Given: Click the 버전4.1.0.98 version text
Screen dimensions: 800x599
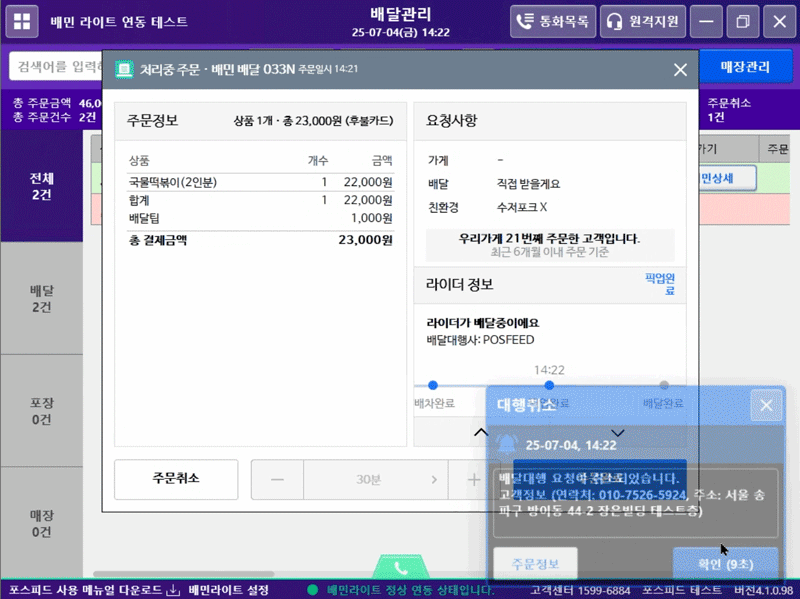Looking at the screenshot, I should [x=763, y=590].
